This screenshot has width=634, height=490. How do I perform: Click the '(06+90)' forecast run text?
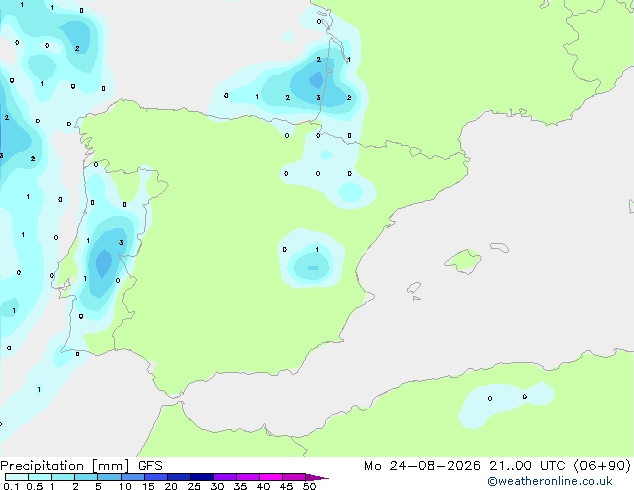point(602,466)
